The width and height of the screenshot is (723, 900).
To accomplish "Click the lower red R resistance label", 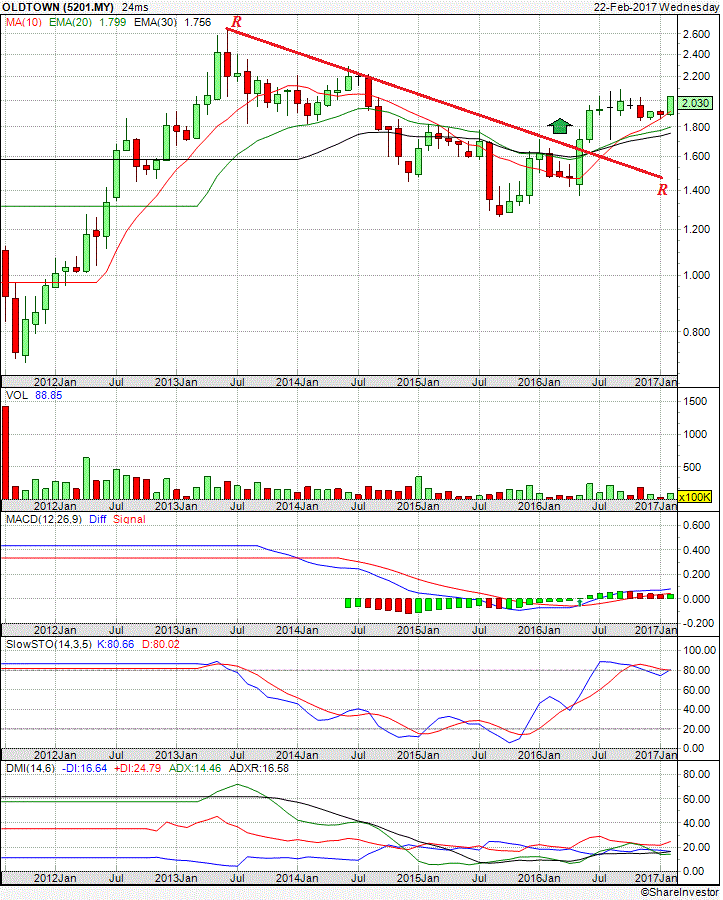I will [662, 190].
